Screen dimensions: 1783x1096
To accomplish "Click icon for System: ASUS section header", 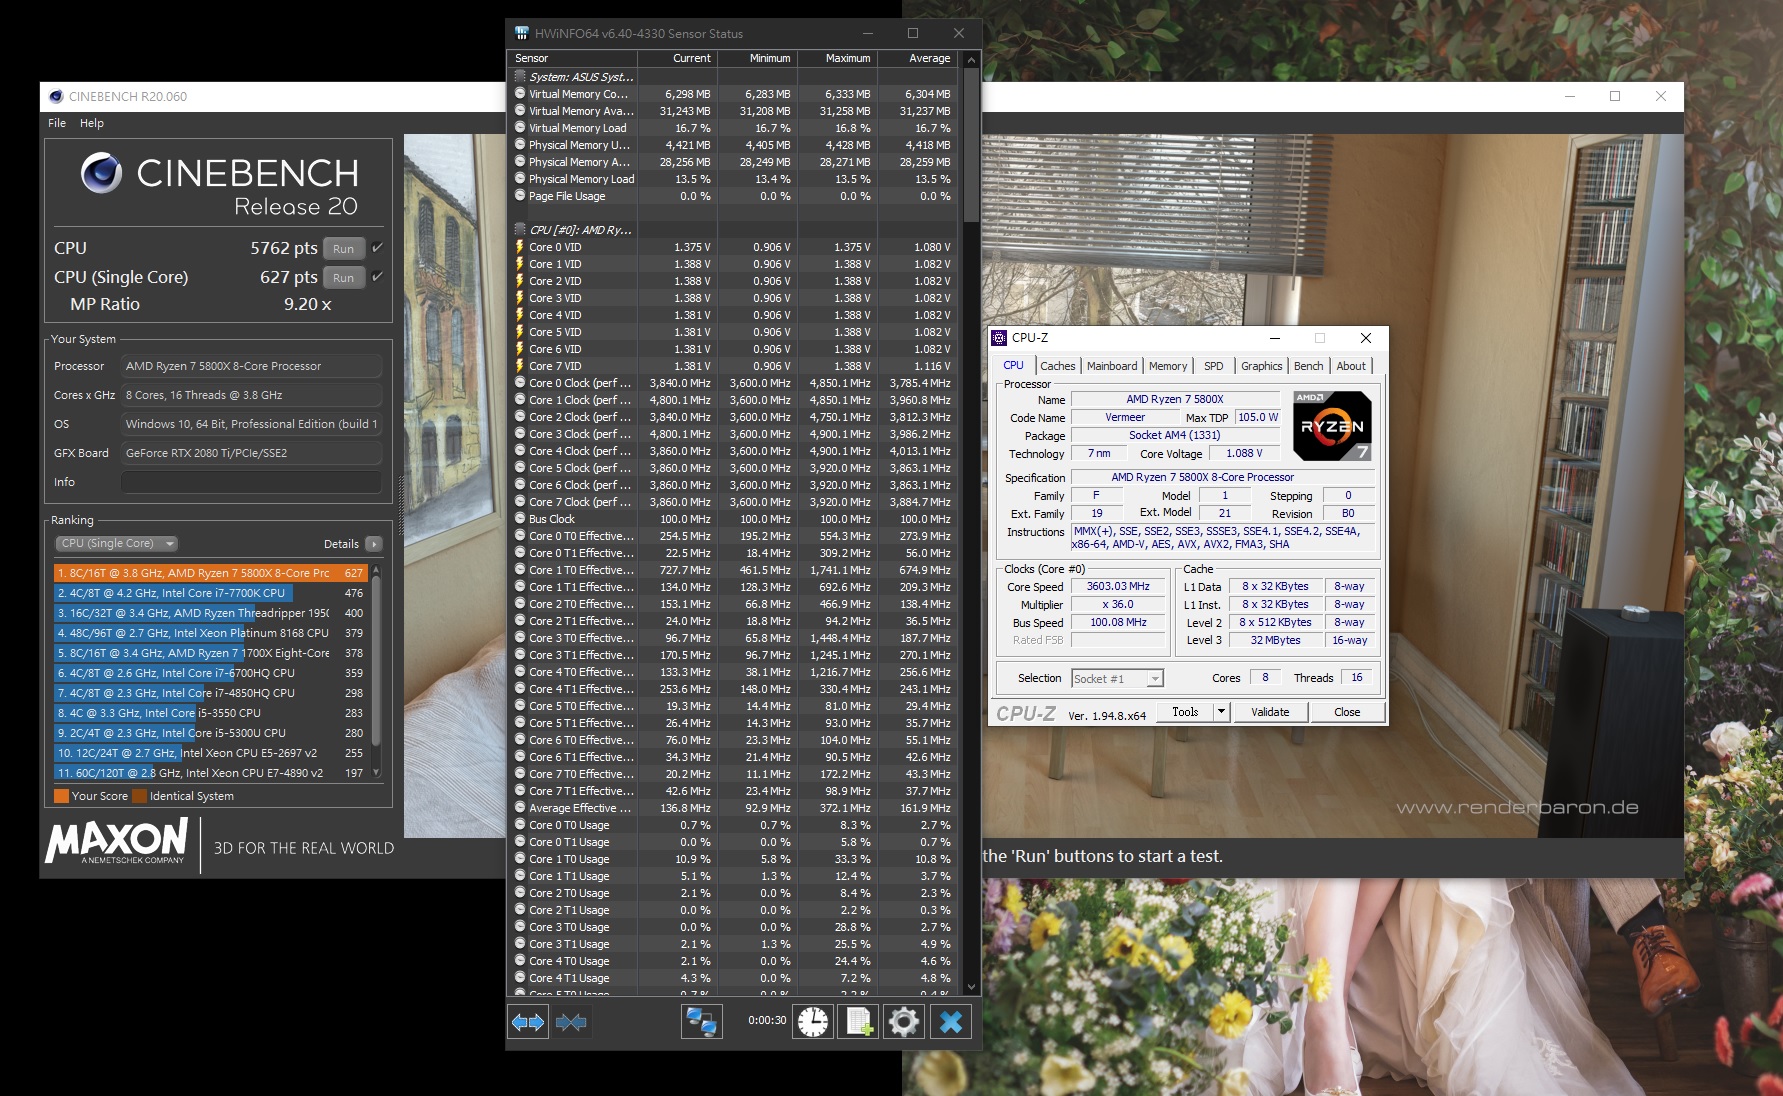I will pos(520,77).
